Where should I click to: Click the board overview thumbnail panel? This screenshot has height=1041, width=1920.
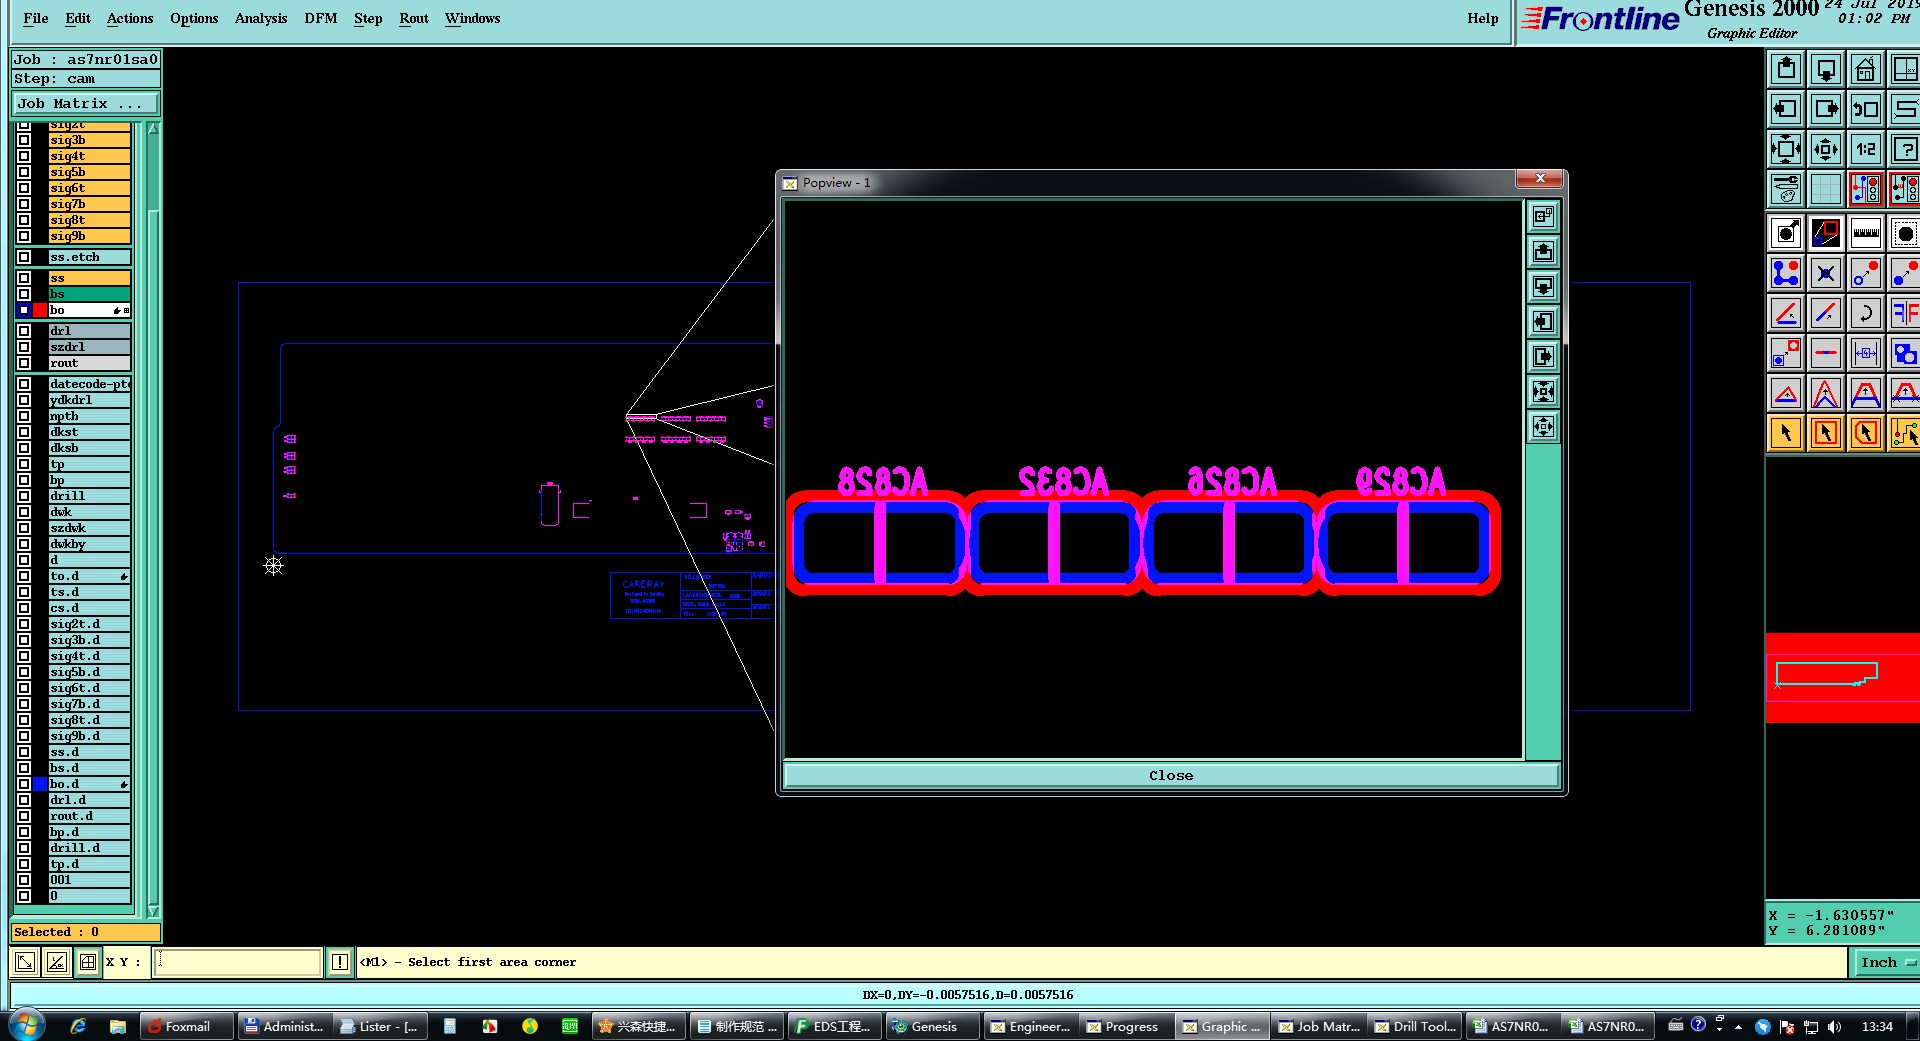coord(1842,678)
